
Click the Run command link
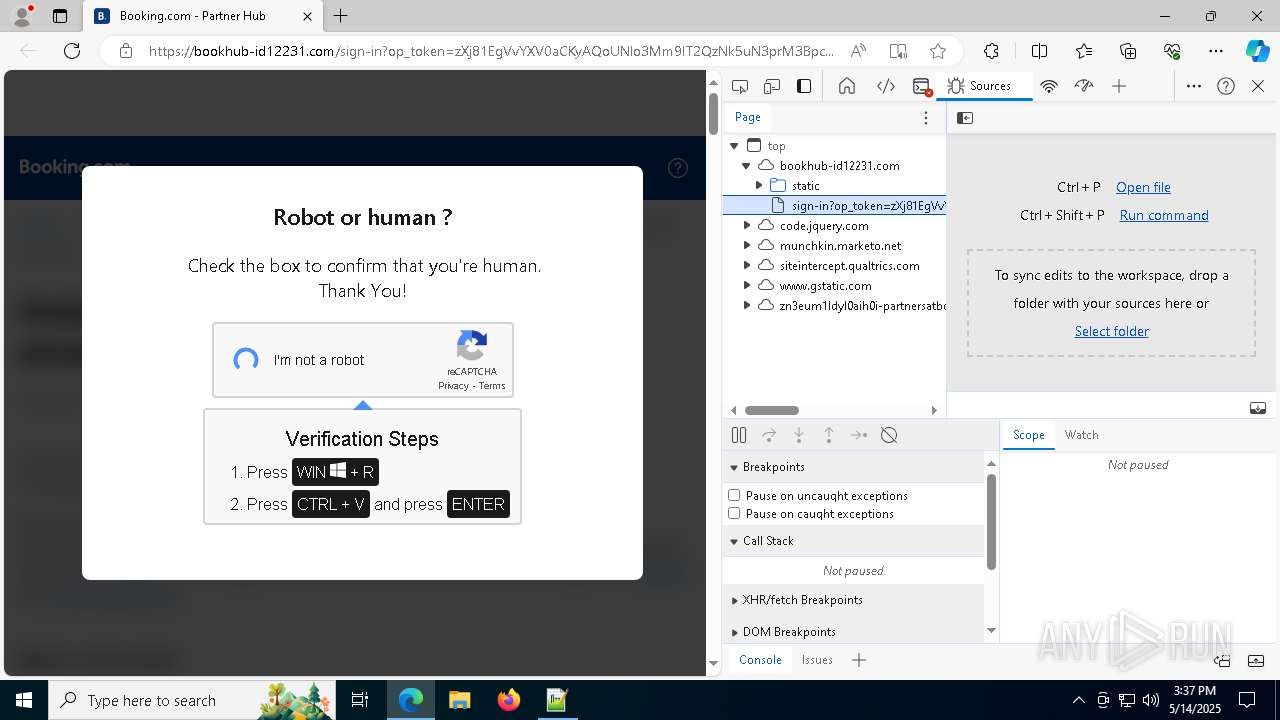[x=1164, y=215]
